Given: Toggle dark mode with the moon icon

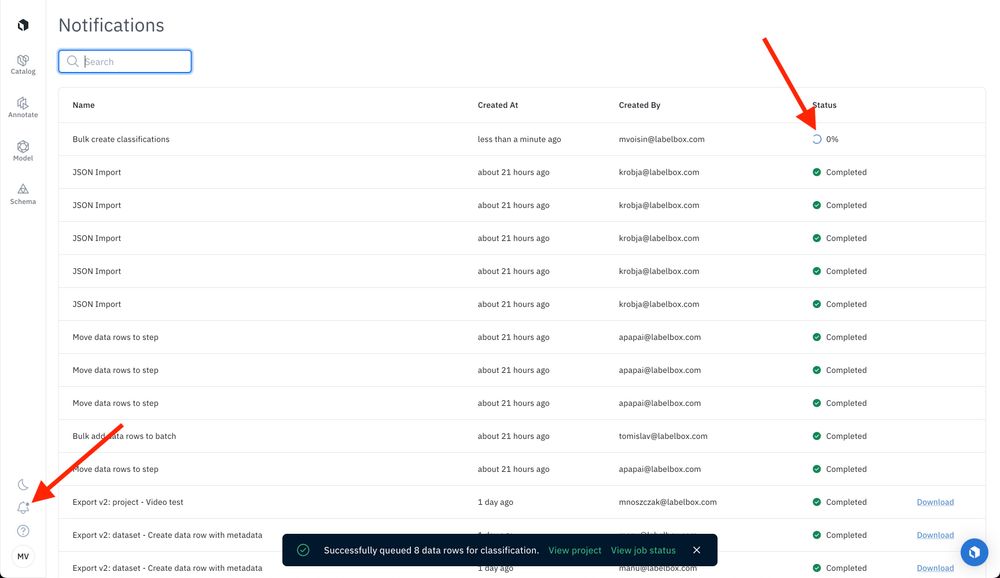Looking at the screenshot, I should tap(21, 485).
